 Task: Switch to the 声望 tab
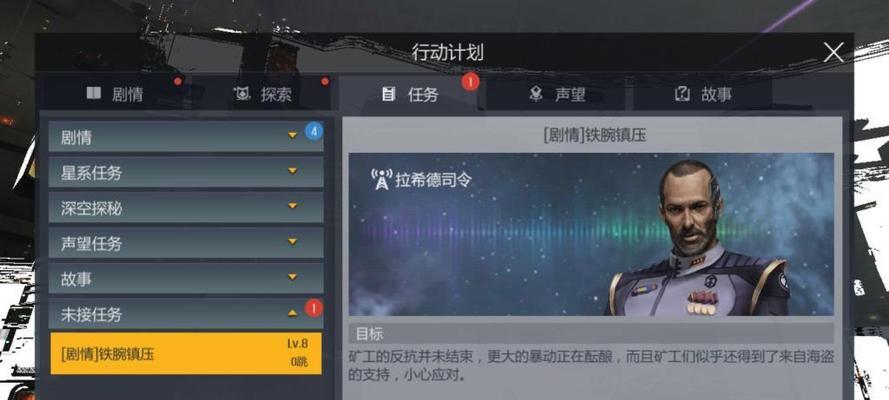[556, 94]
